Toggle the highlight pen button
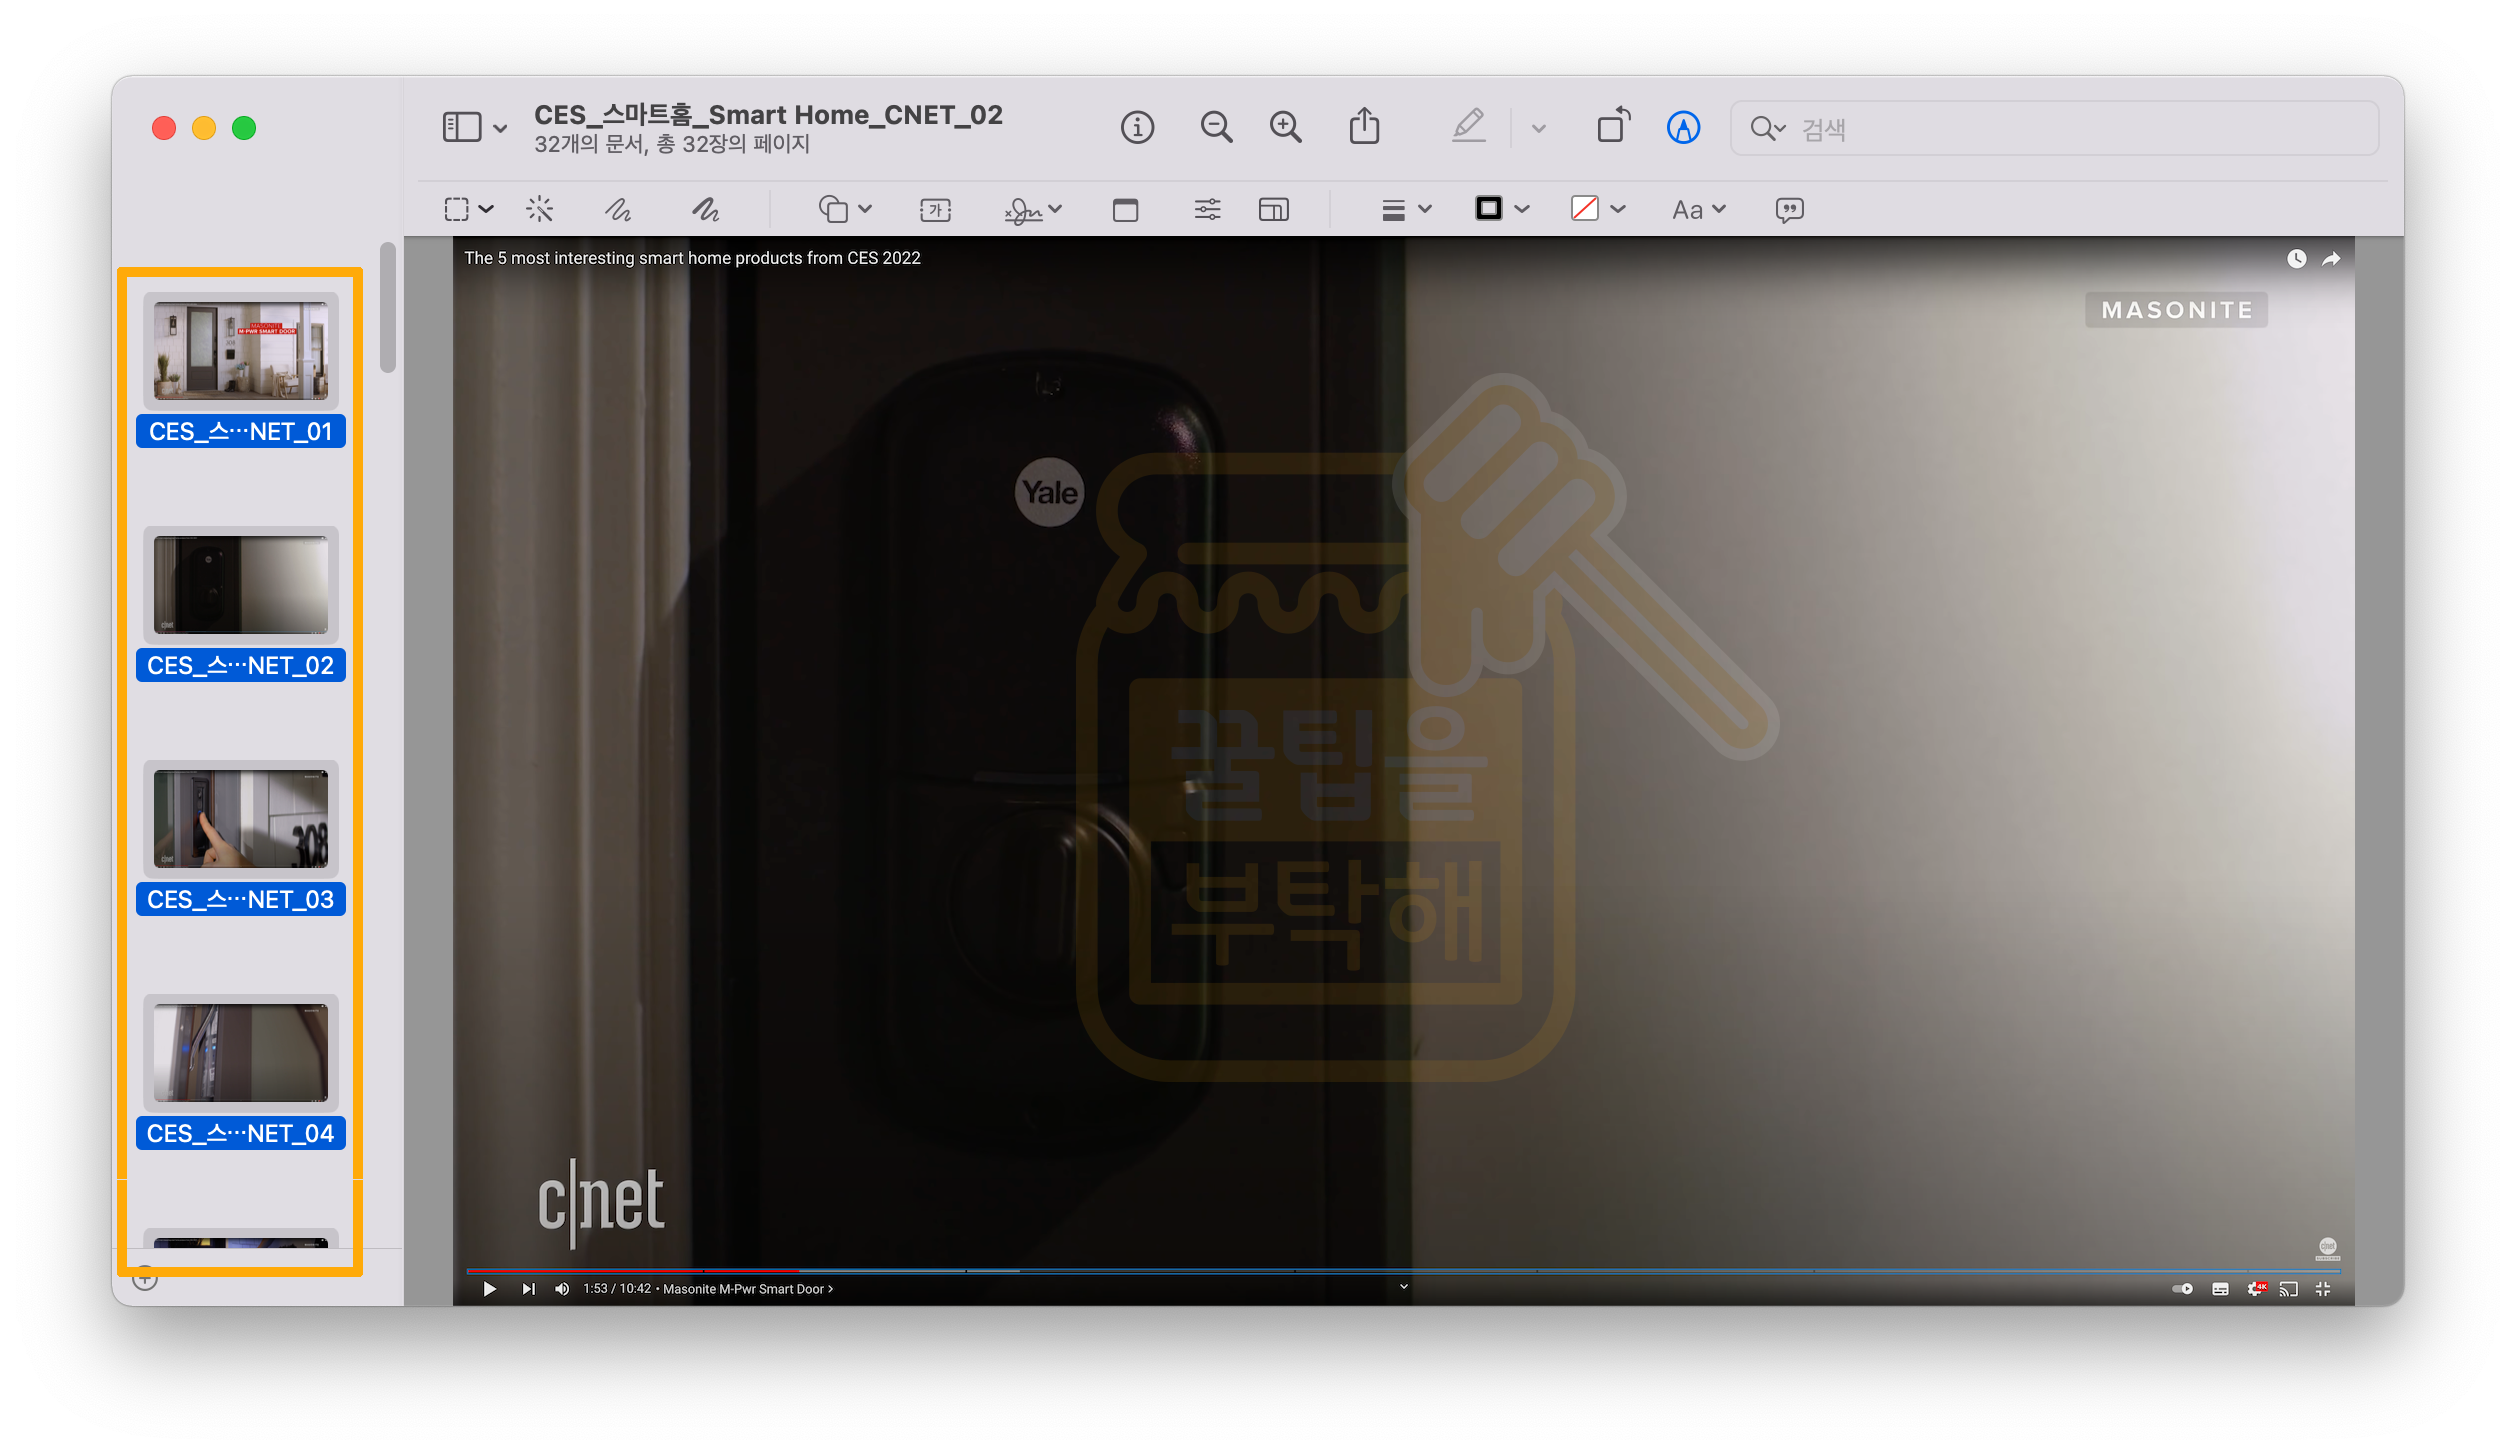This screenshot has width=2516, height=1454. (x=1468, y=127)
